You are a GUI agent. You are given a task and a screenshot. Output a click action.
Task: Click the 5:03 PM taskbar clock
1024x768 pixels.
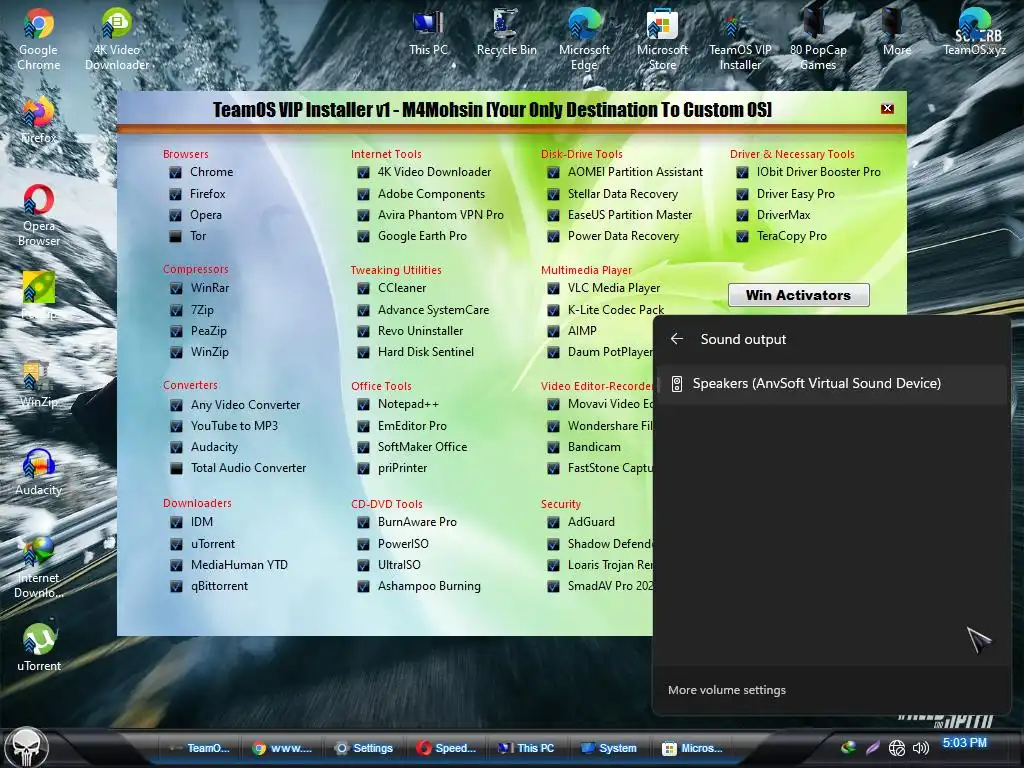[965, 743]
